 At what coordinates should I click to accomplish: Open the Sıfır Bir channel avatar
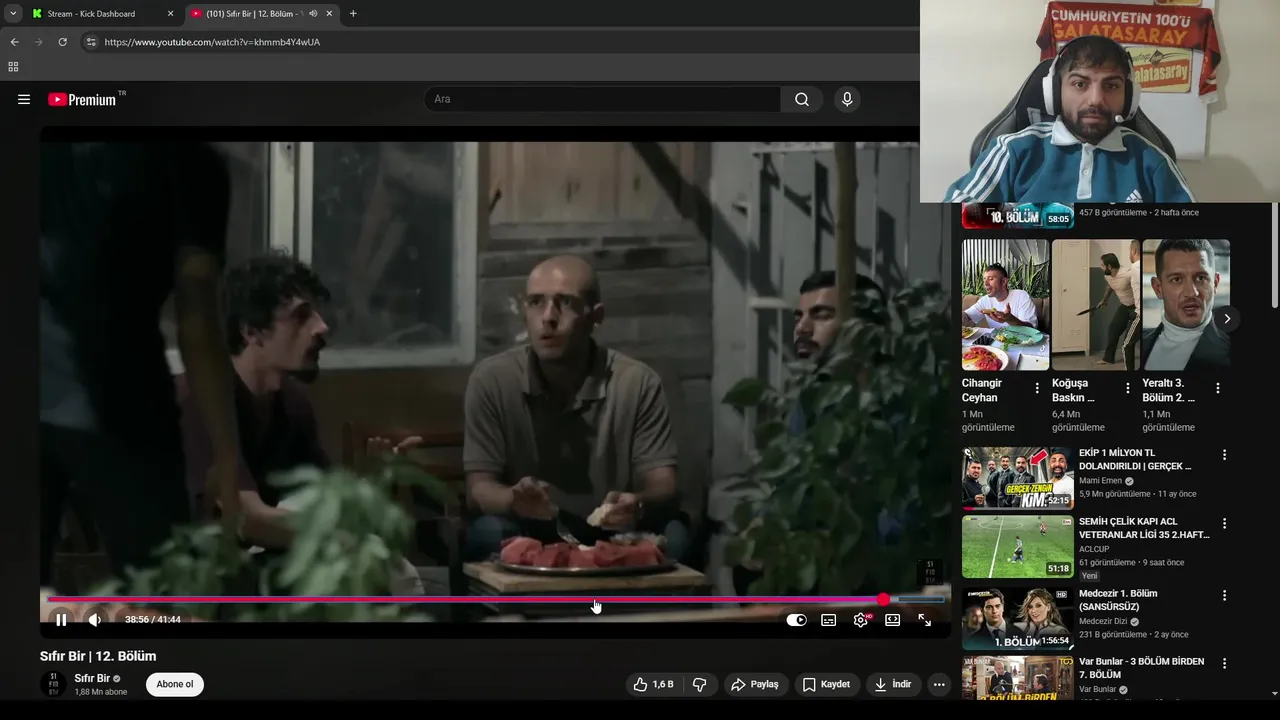click(x=53, y=684)
